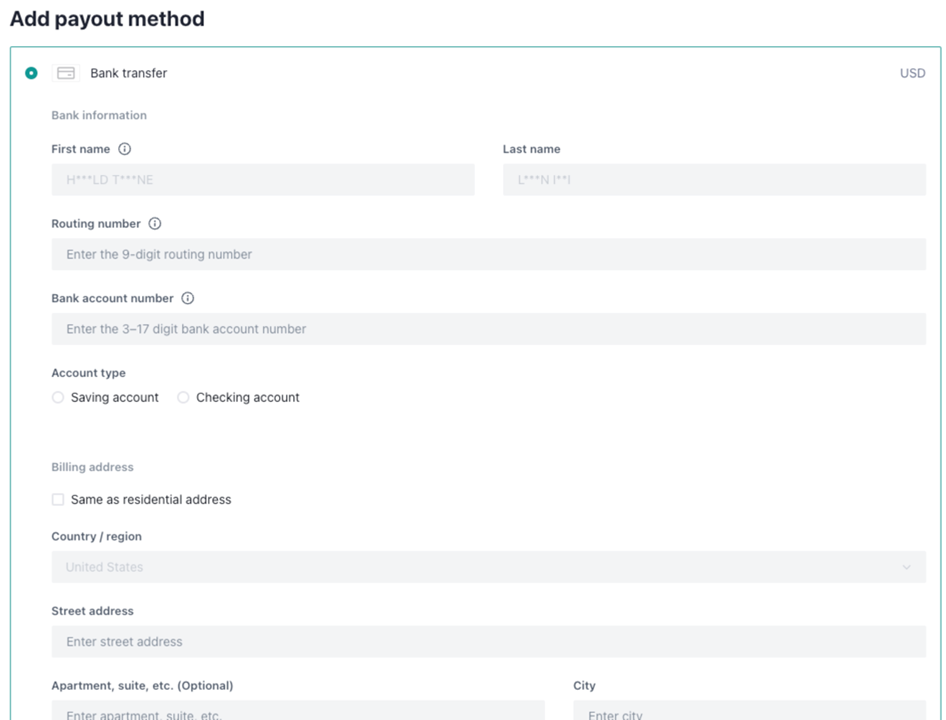Select the Bank transfer radio button

(32, 73)
